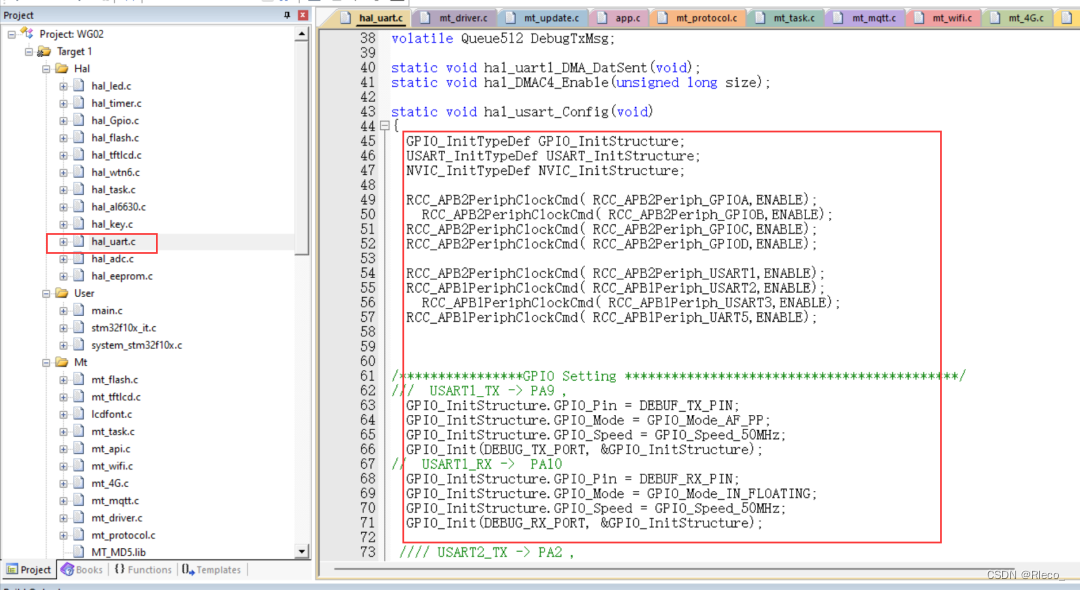The image size is (1080, 590).
Task: Collapse the Hal folder group
Action: [x=46, y=69]
